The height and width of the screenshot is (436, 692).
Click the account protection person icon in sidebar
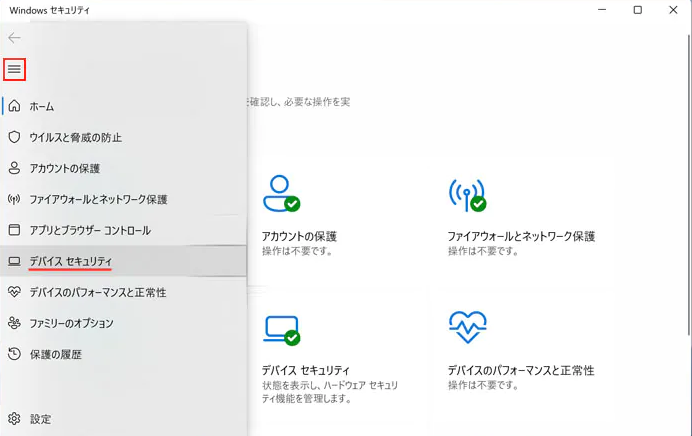coord(14,168)
